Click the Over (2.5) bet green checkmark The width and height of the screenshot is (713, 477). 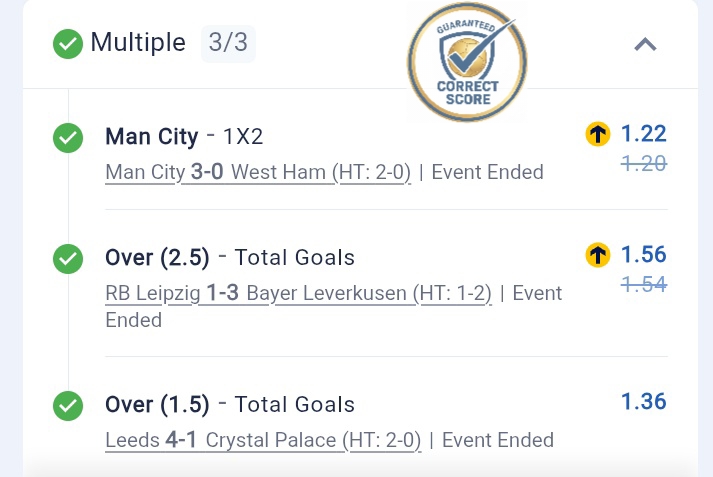pyautogui.click(x=68, y=259)
